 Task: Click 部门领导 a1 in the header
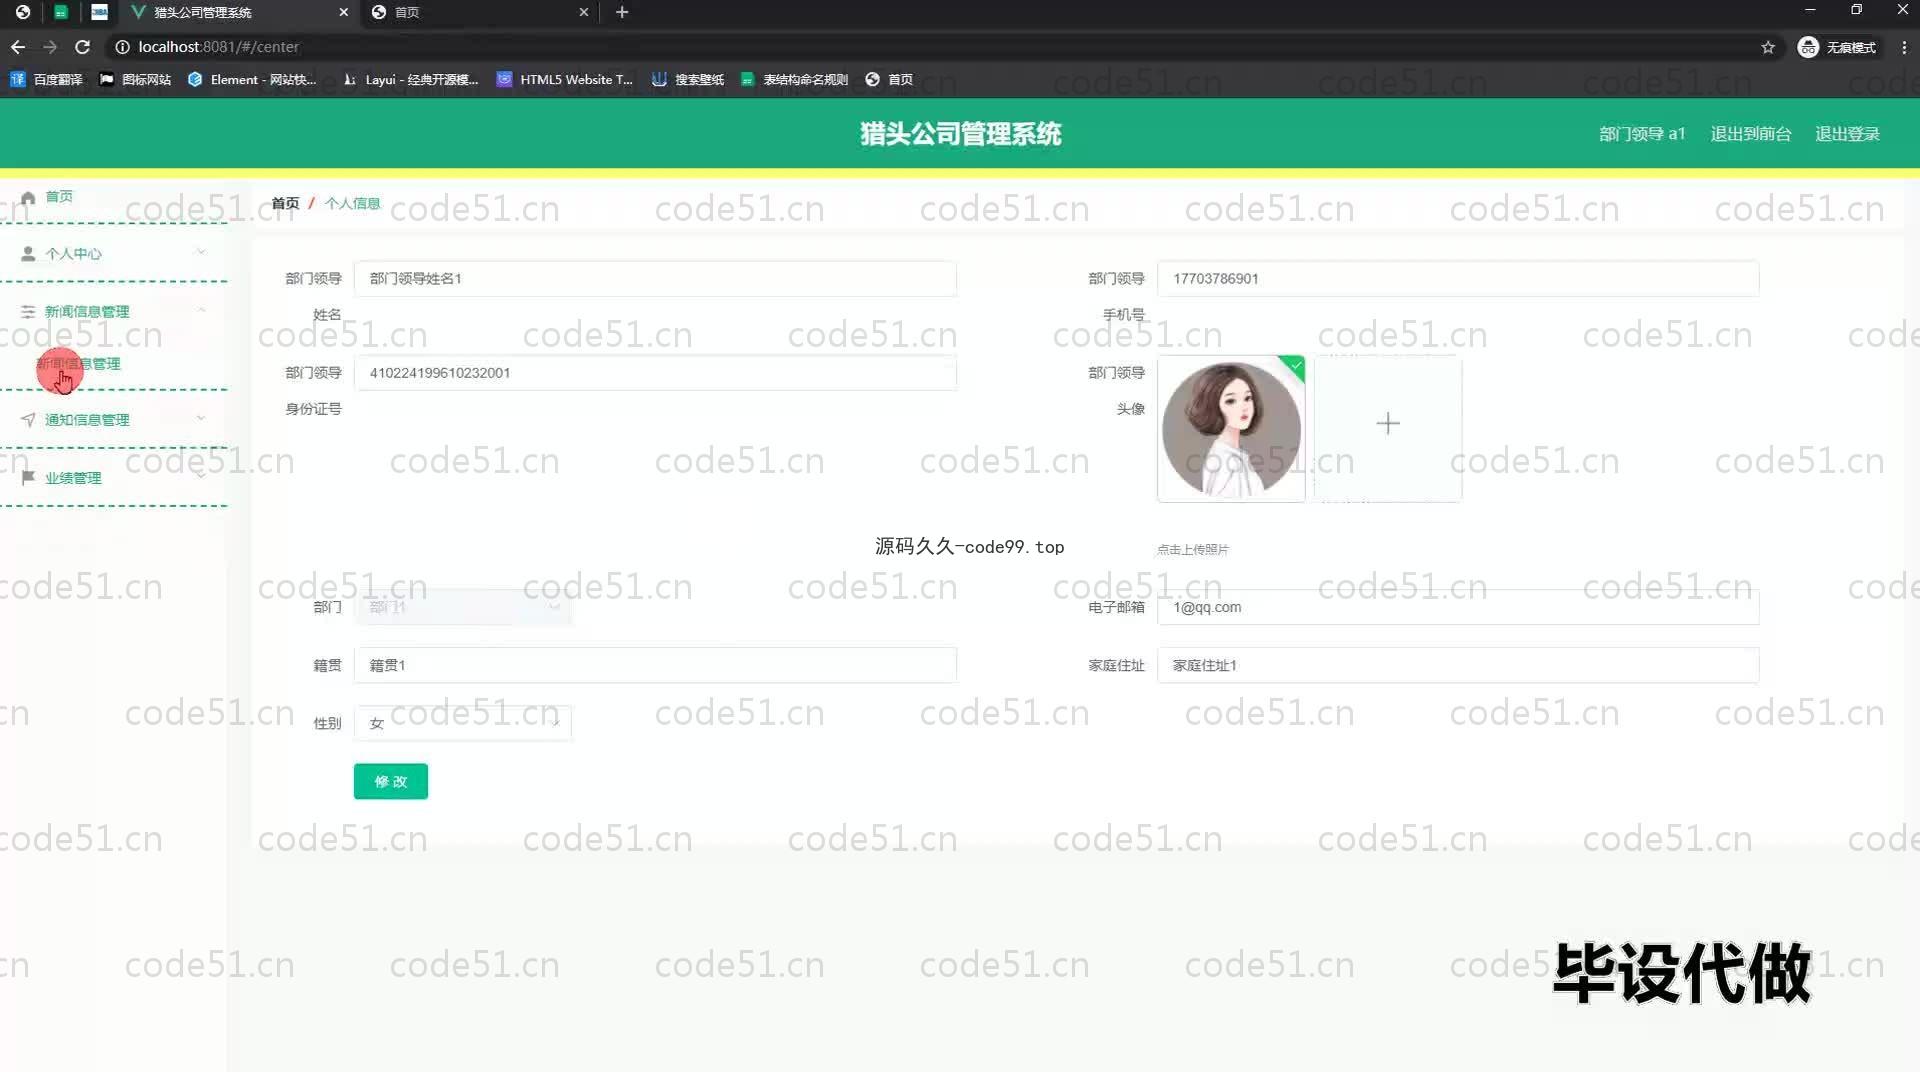(x=1642, y=134)
